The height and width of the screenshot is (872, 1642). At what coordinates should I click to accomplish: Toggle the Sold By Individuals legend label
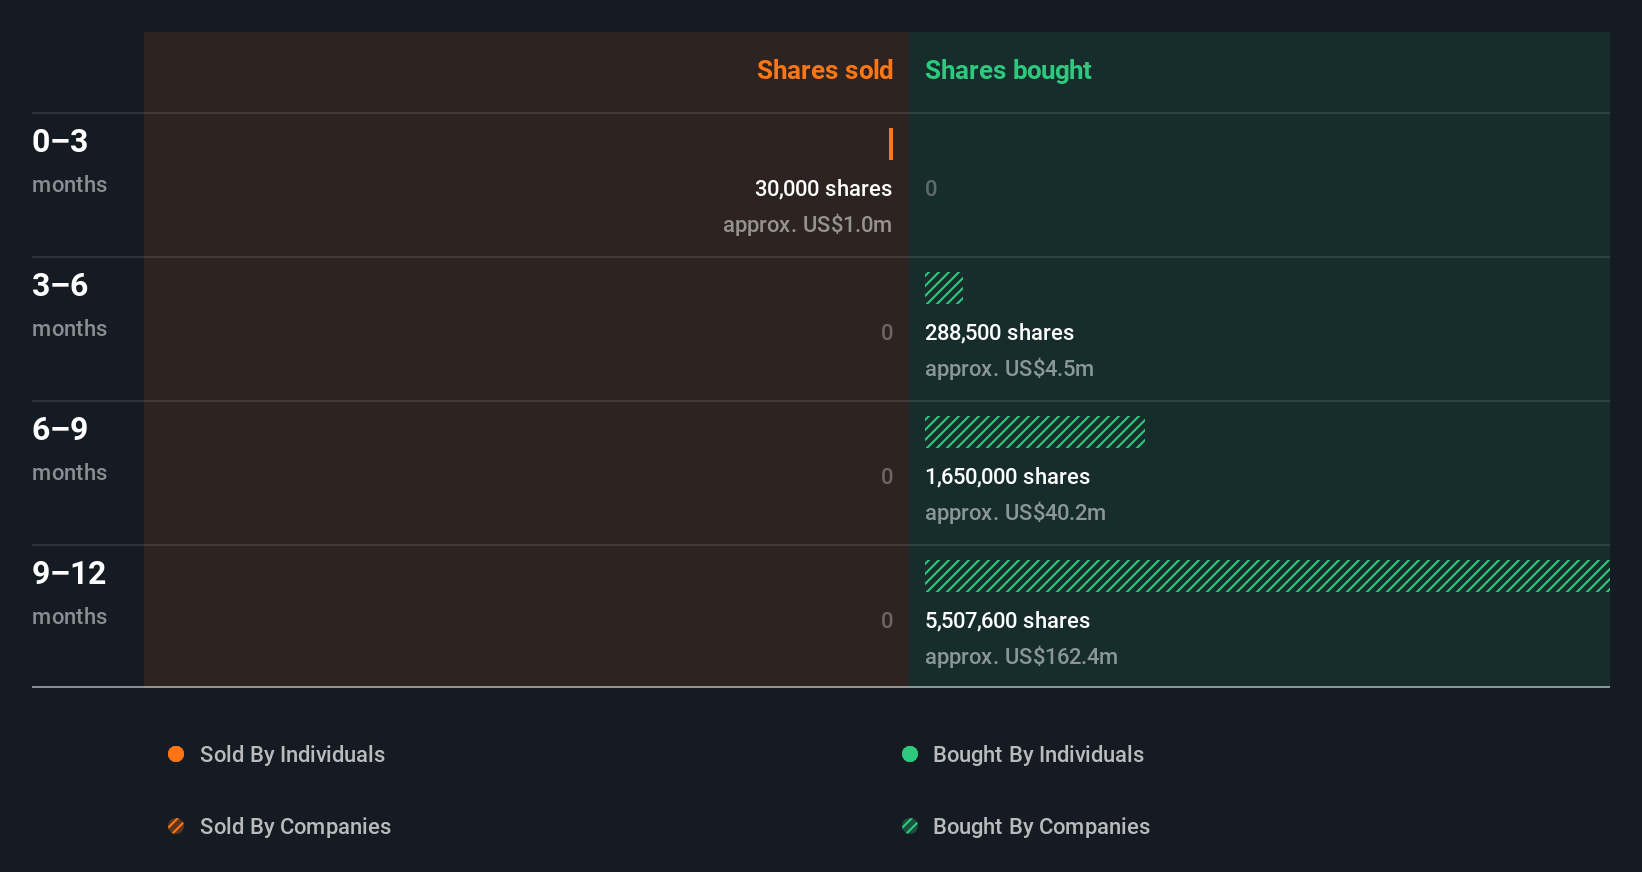tap(292, 754)
